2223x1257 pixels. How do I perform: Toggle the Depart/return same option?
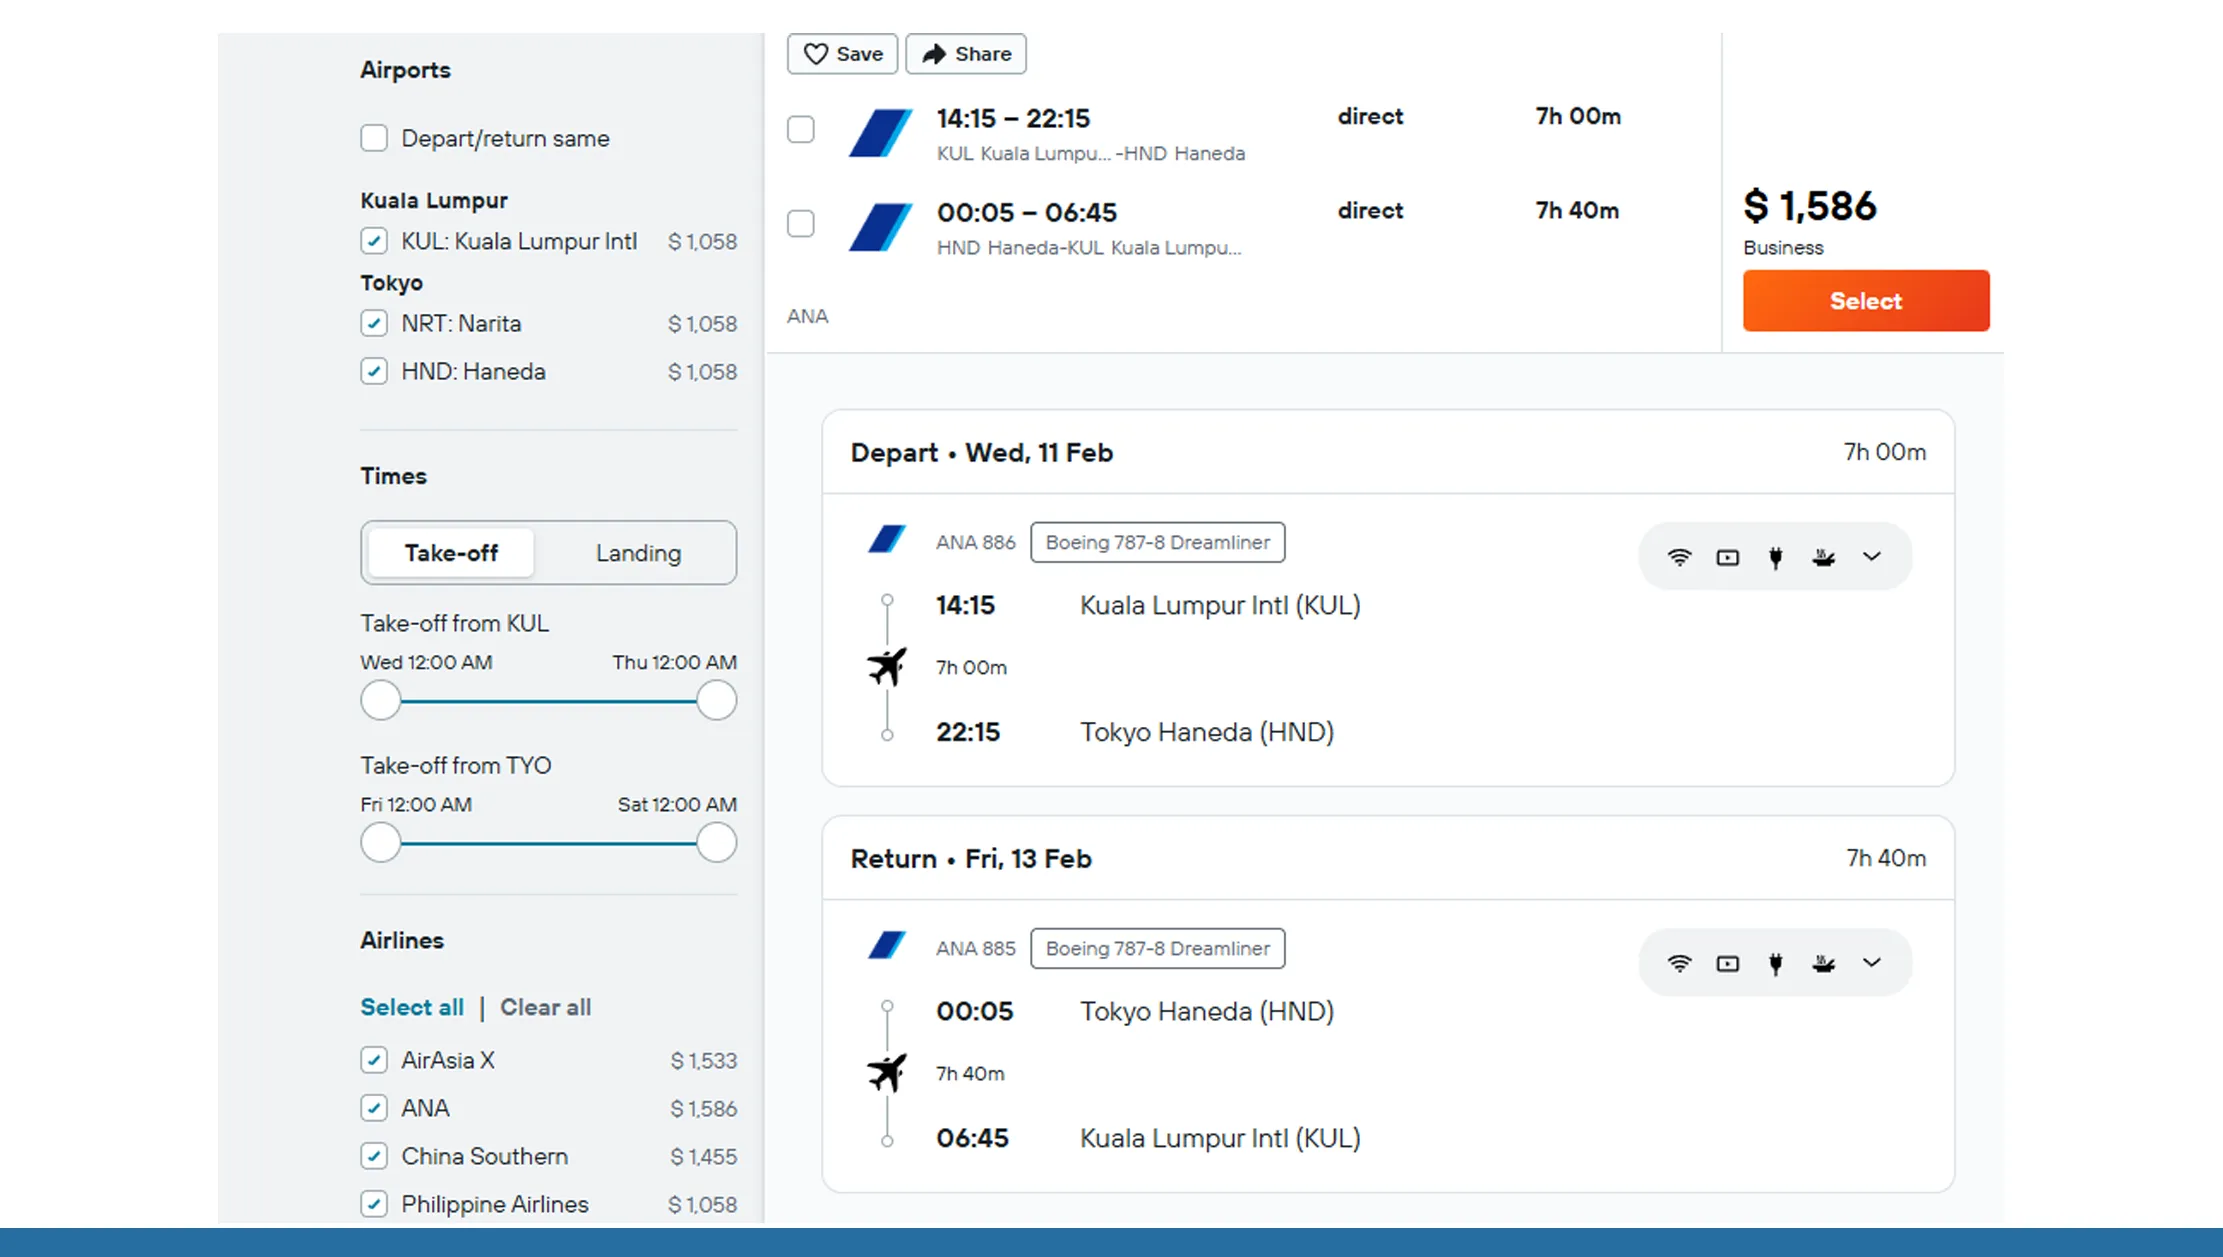pos(373,138)
